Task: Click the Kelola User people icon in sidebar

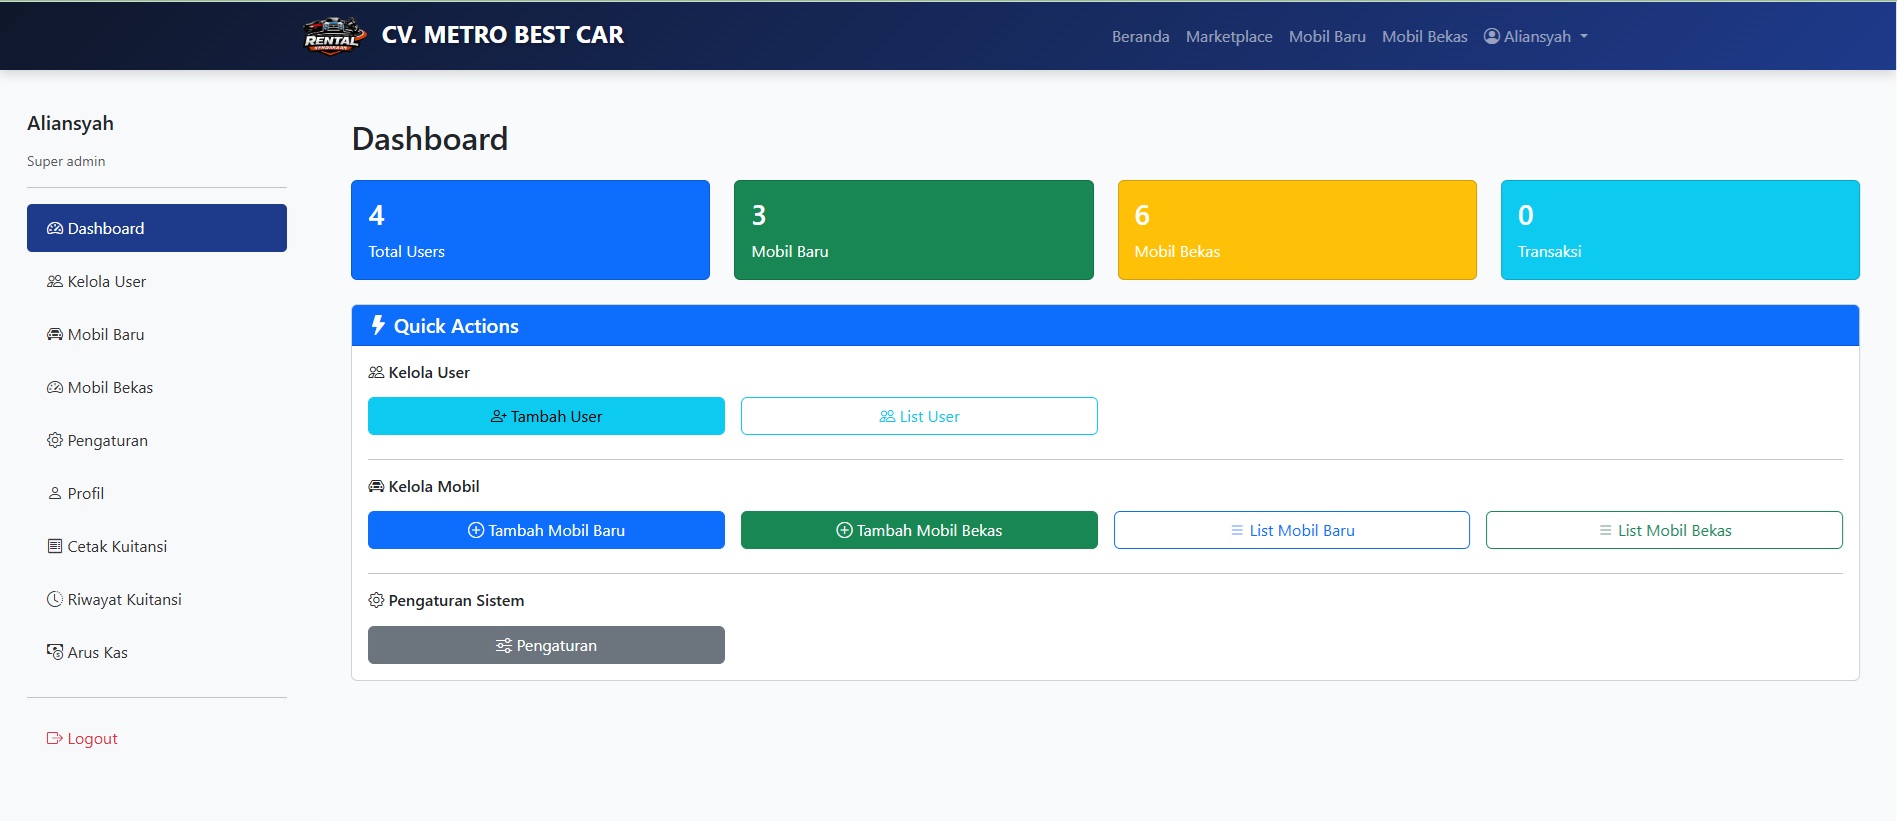Action: pyautogui.click(x=55, y=282)
